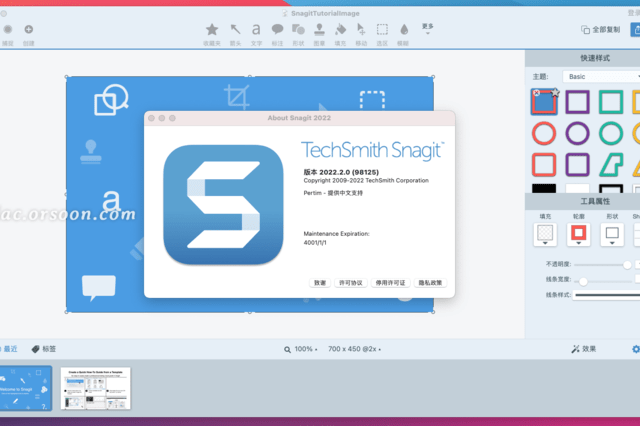Select the Blur (模糊) droplet tool
The height and width of the screenshot is (426, 640).
point(404,29)
